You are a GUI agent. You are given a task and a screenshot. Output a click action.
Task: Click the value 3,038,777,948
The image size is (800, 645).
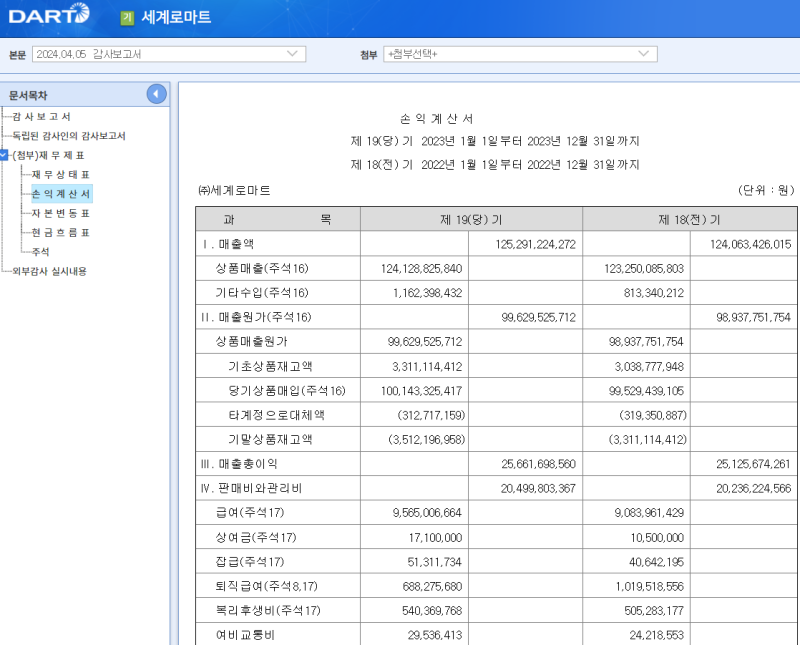click(x=649, y=366)
